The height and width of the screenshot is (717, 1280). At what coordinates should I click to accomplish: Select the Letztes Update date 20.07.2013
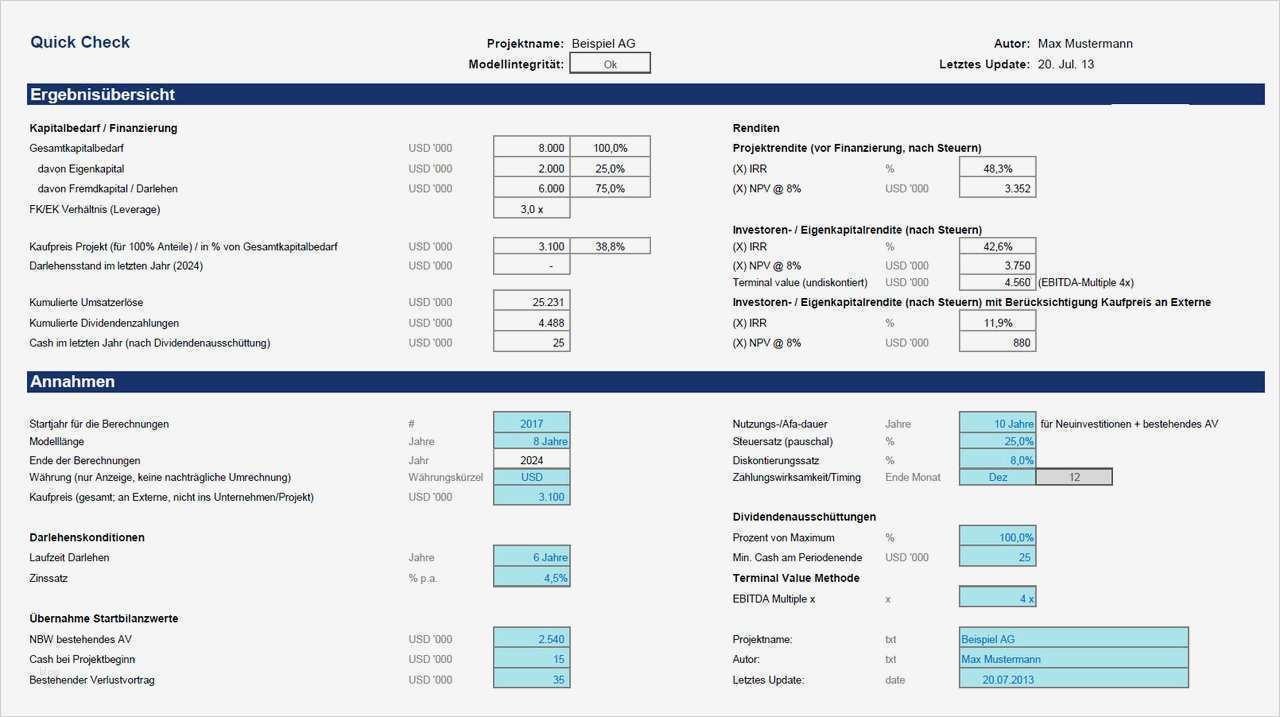click(1073, 679)
